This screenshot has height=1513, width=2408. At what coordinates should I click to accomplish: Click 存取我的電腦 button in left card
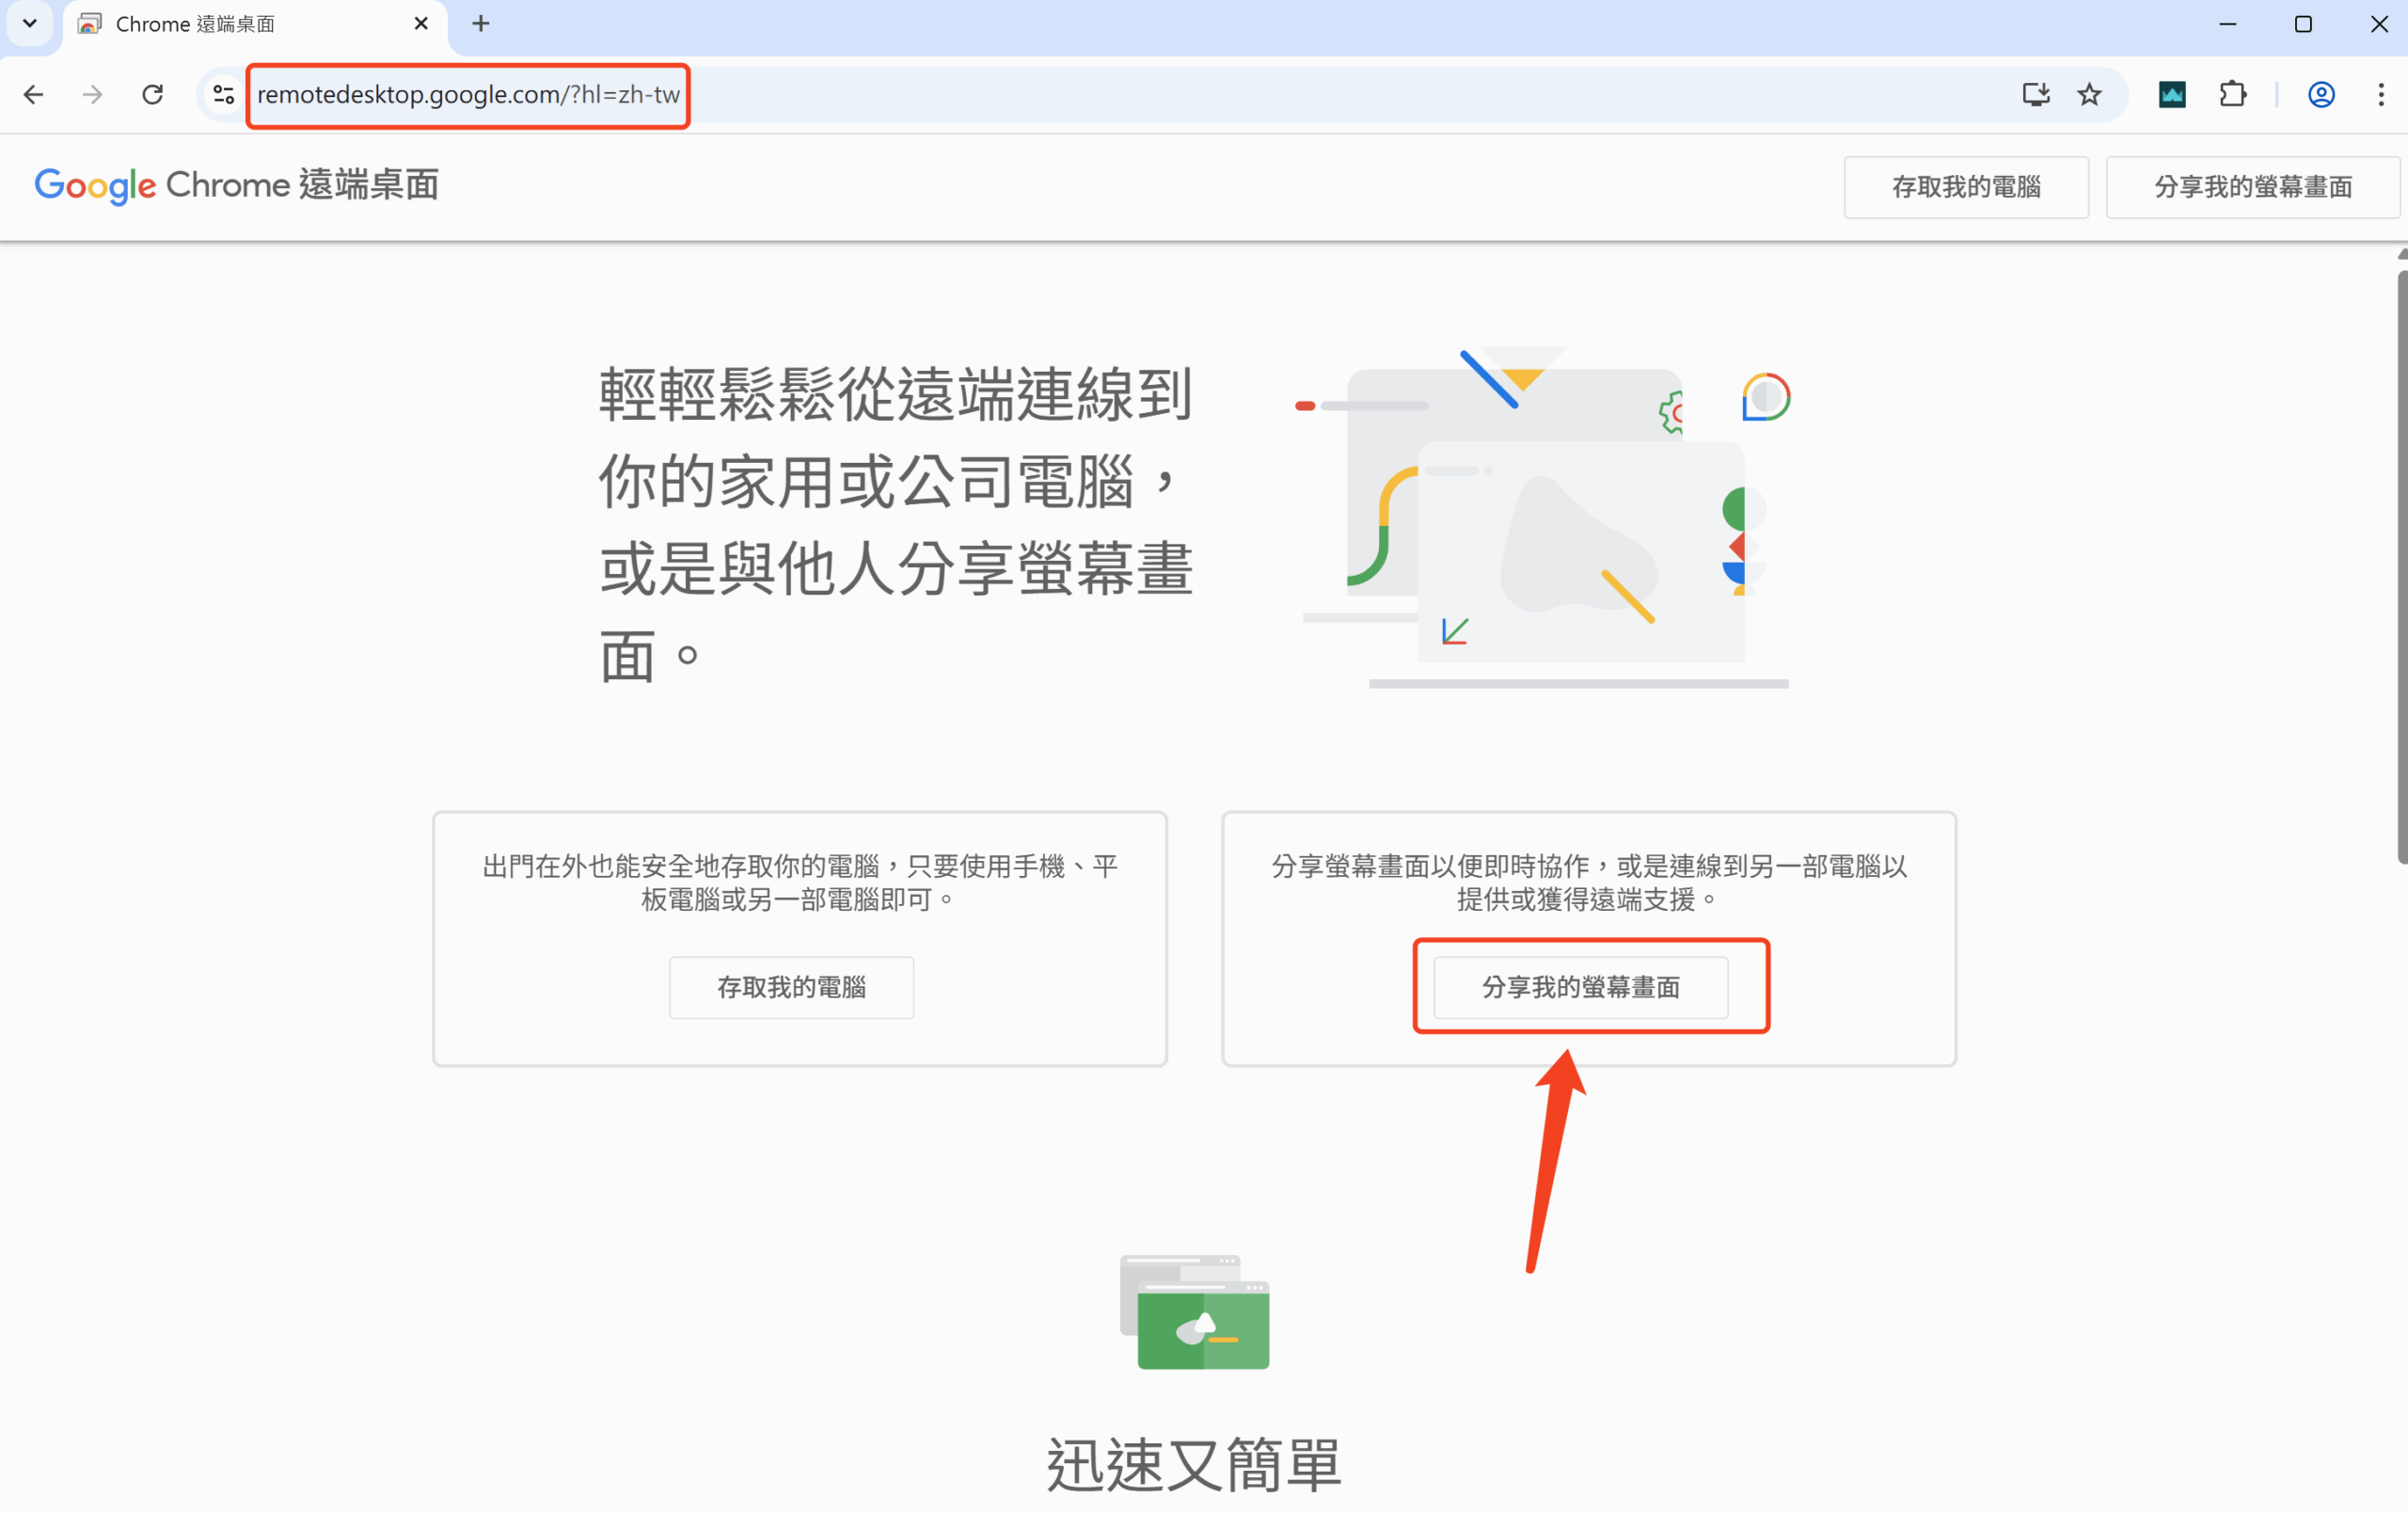pos(791,987)
